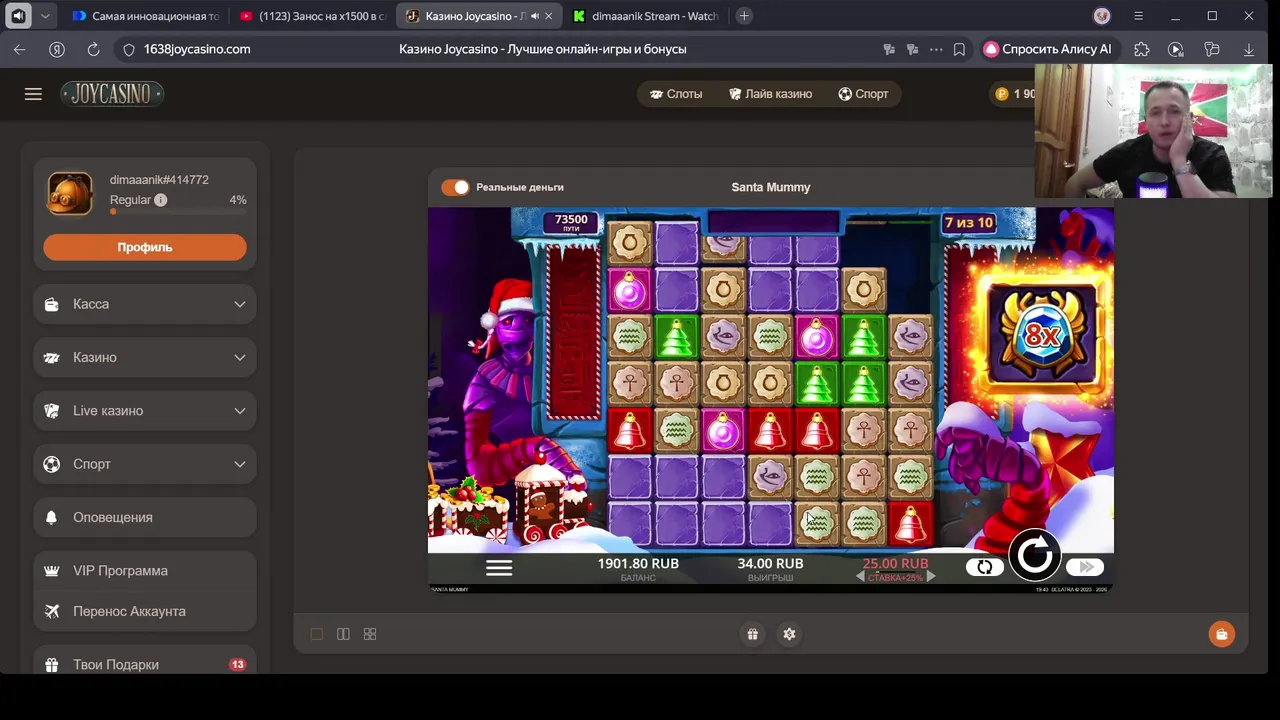Open the Спорт section in the top navigation
This screenshot has height=720, width=1280.
[863, 94]
